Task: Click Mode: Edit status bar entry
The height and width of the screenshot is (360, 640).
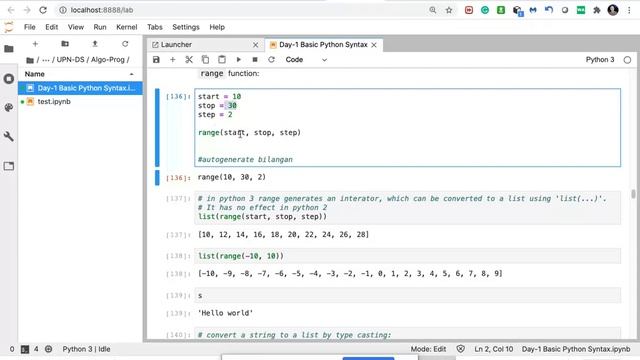Action: pyautogui.click(x=428, y=349)
